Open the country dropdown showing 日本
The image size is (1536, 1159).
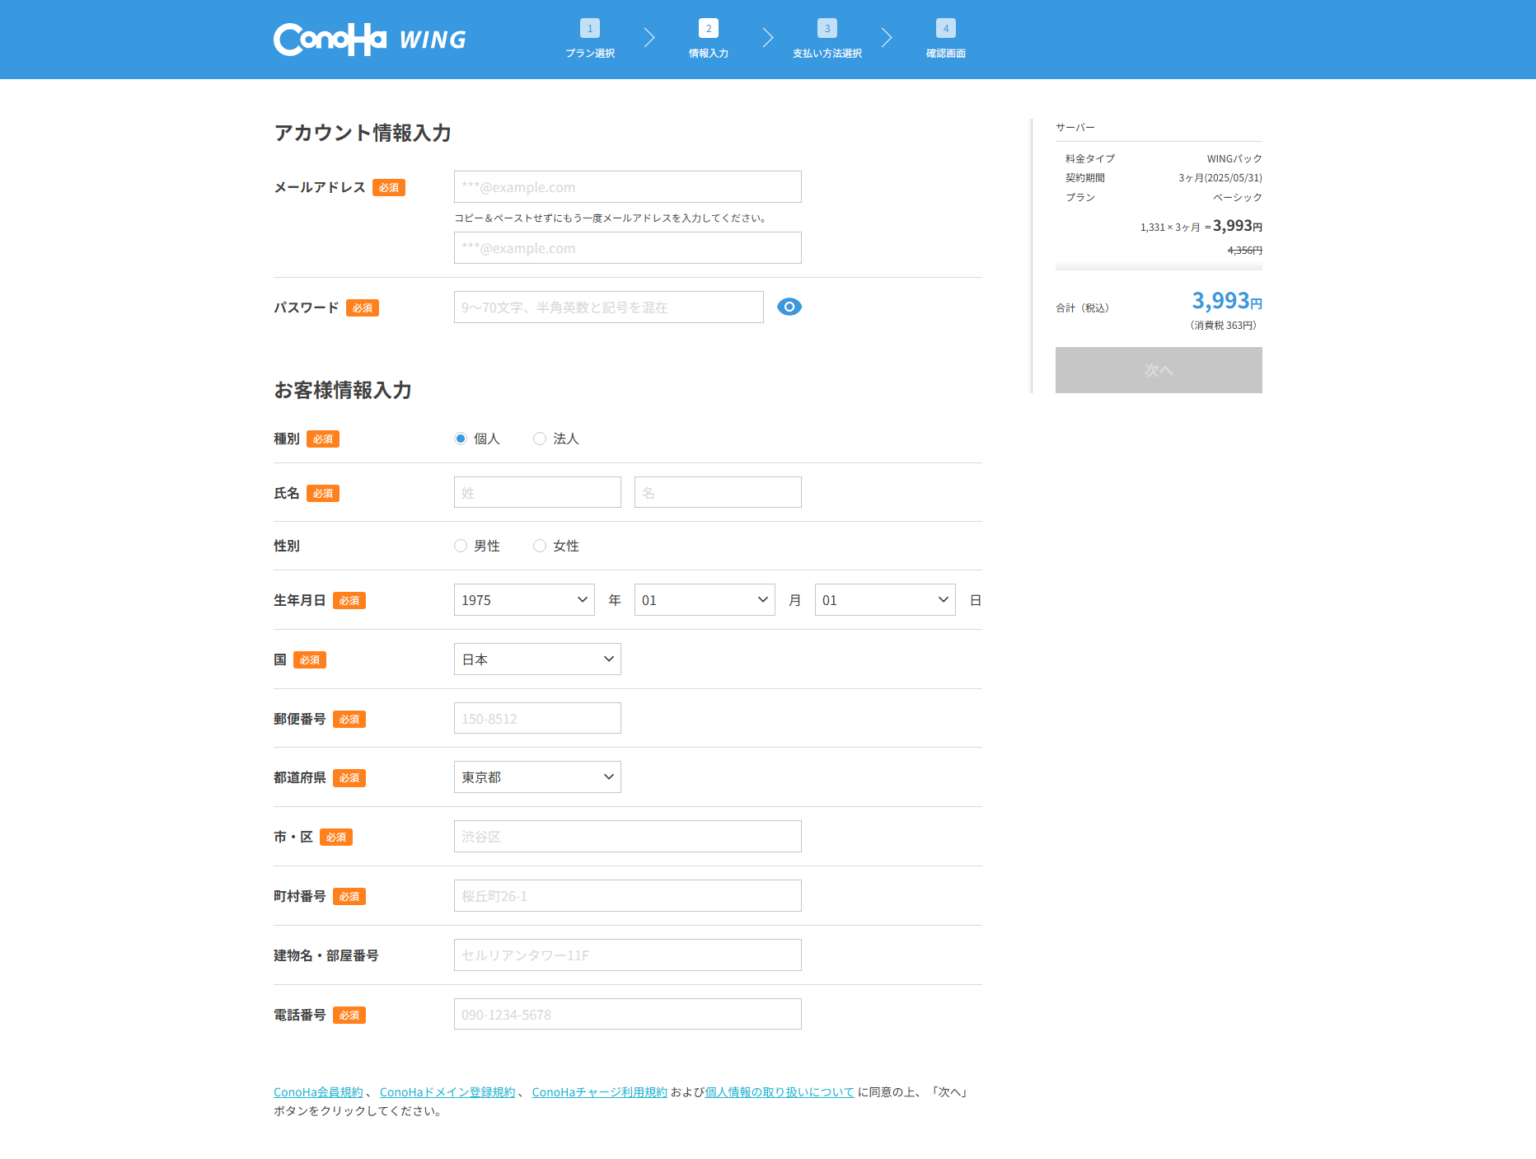click(x=537, y=658)
